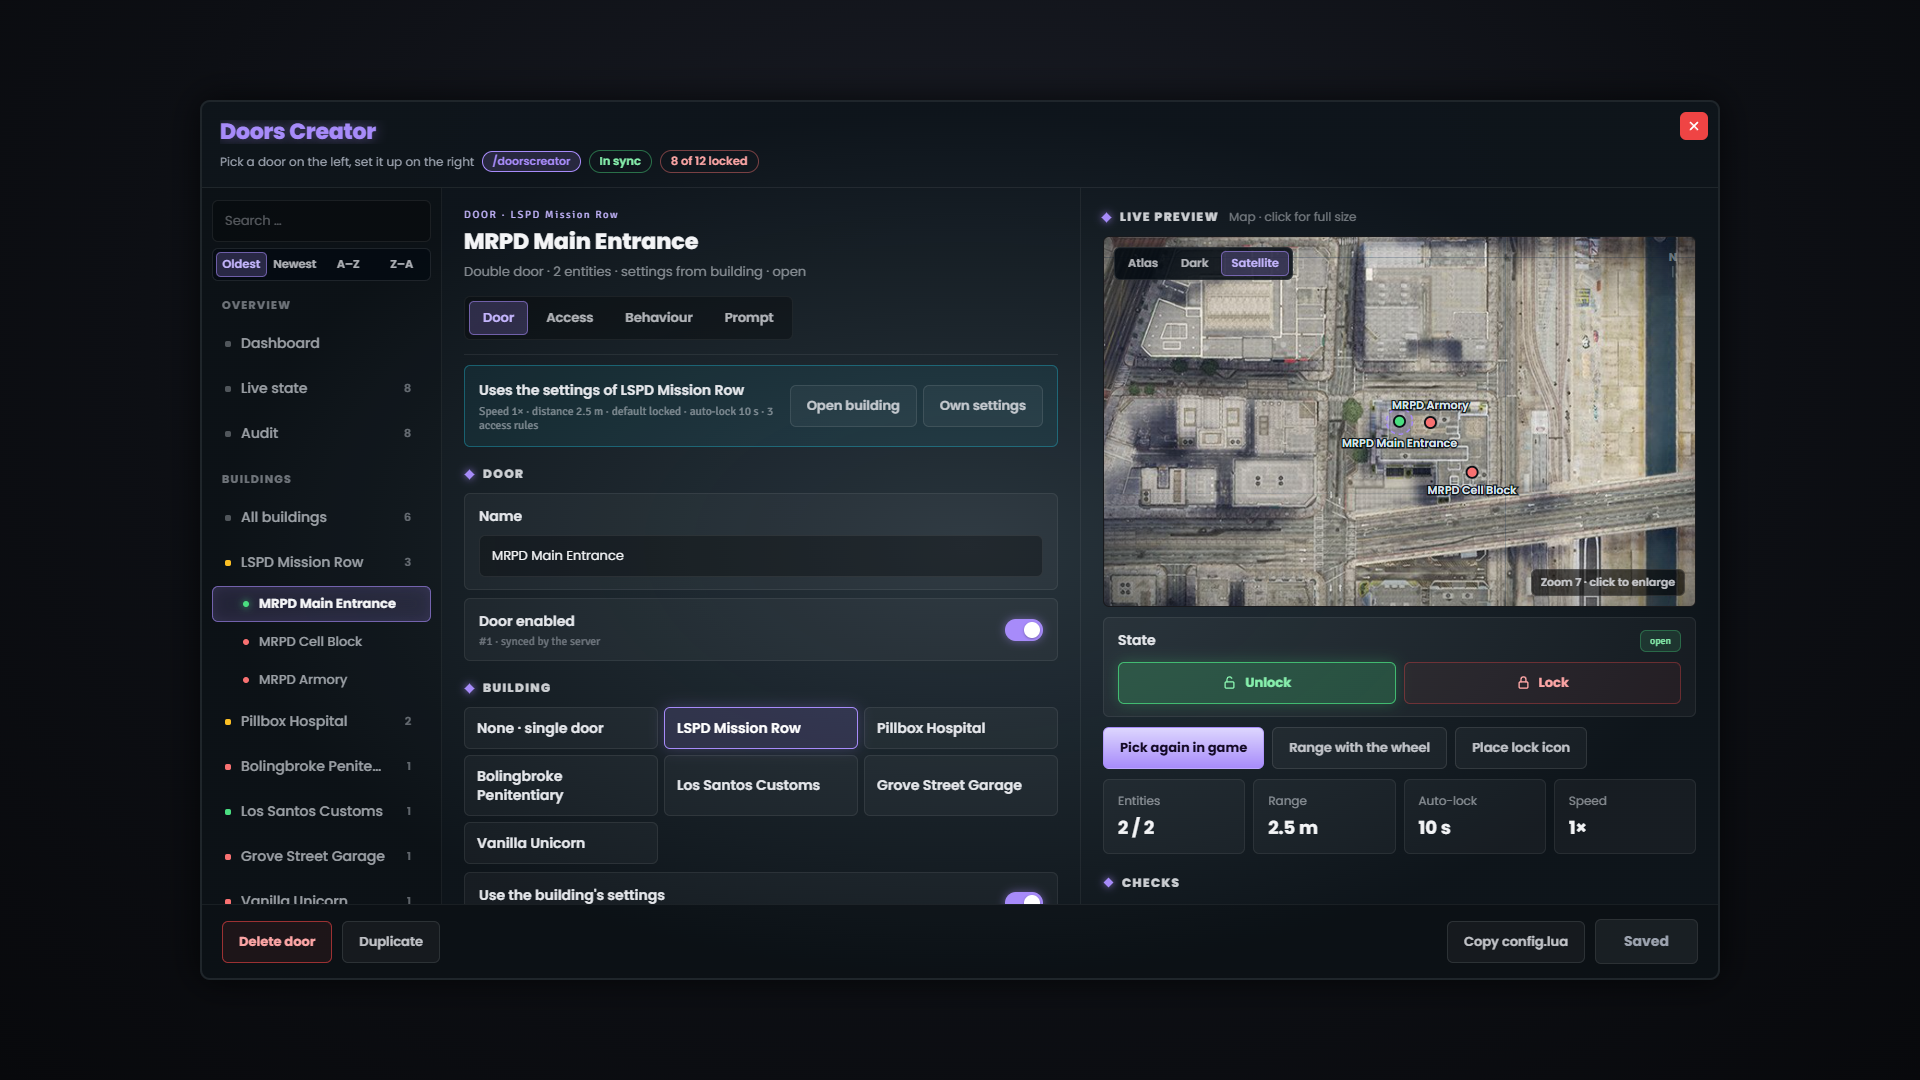The image size is (1920, 1080).
Task: Toggle Use the building's settings switch
Action: coord(1023,898)
